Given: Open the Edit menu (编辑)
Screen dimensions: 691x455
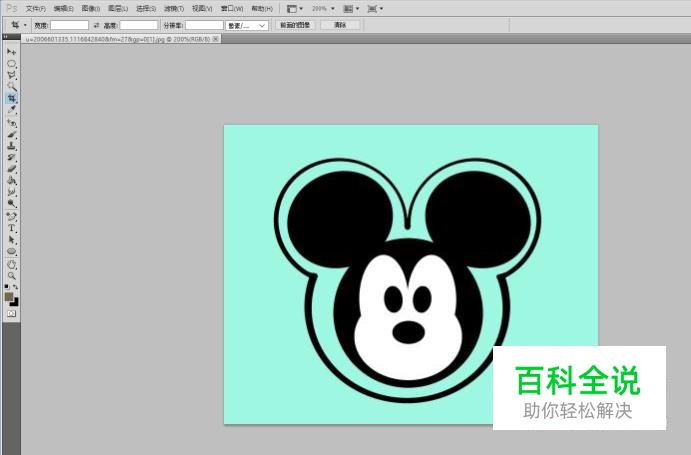Looking at the screenshot, I should tap(63, 8).
